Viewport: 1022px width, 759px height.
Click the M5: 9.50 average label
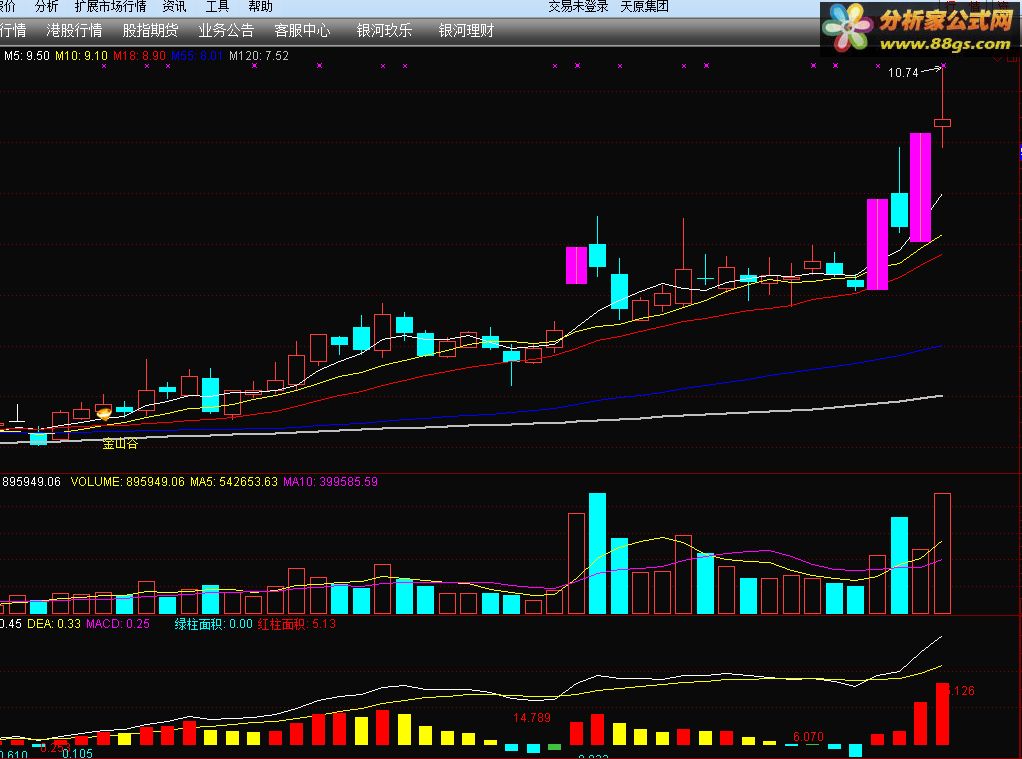coord(27,56)
